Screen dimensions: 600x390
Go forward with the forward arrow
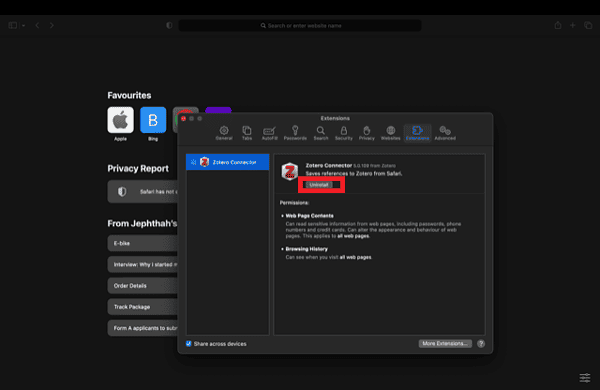pos(52,25)
